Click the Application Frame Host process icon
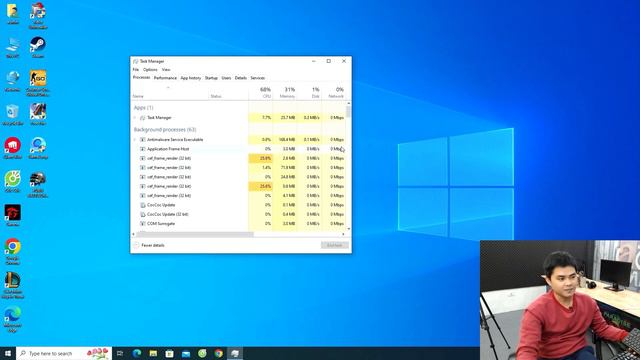The width and height of the screenshot is (640, 360). (142, 149)
